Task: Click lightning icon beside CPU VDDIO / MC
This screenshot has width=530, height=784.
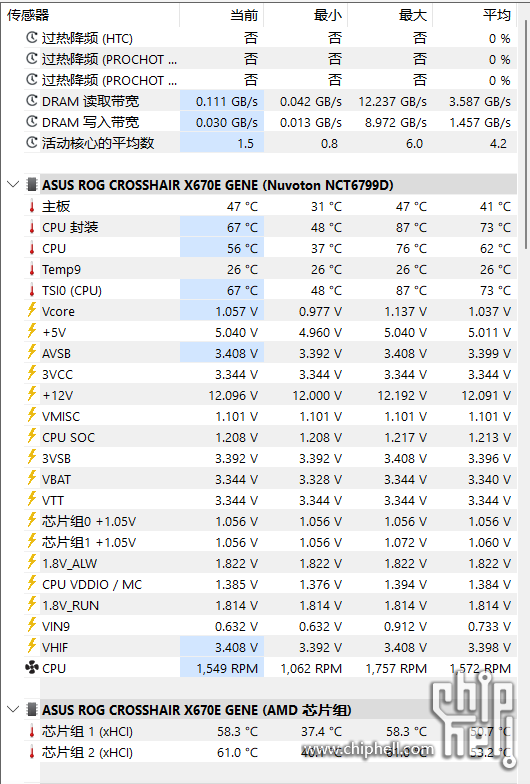Action: 32,584
